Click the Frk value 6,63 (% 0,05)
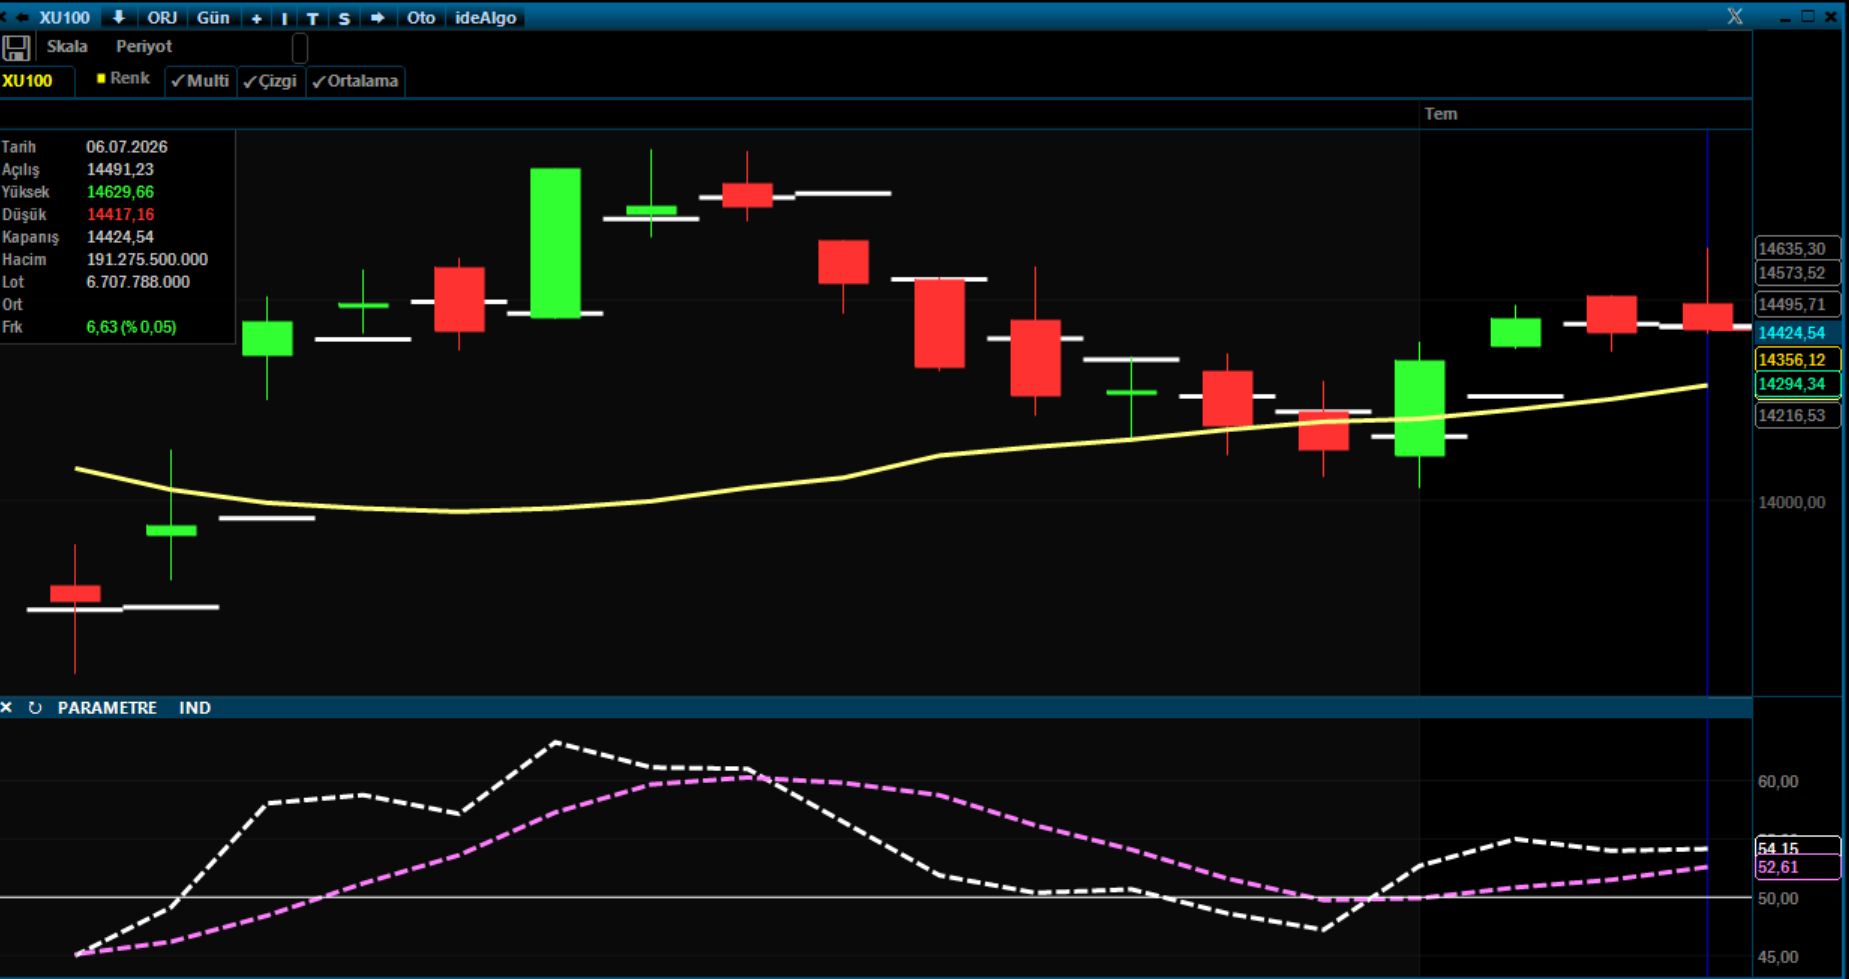 coord(131,327)
